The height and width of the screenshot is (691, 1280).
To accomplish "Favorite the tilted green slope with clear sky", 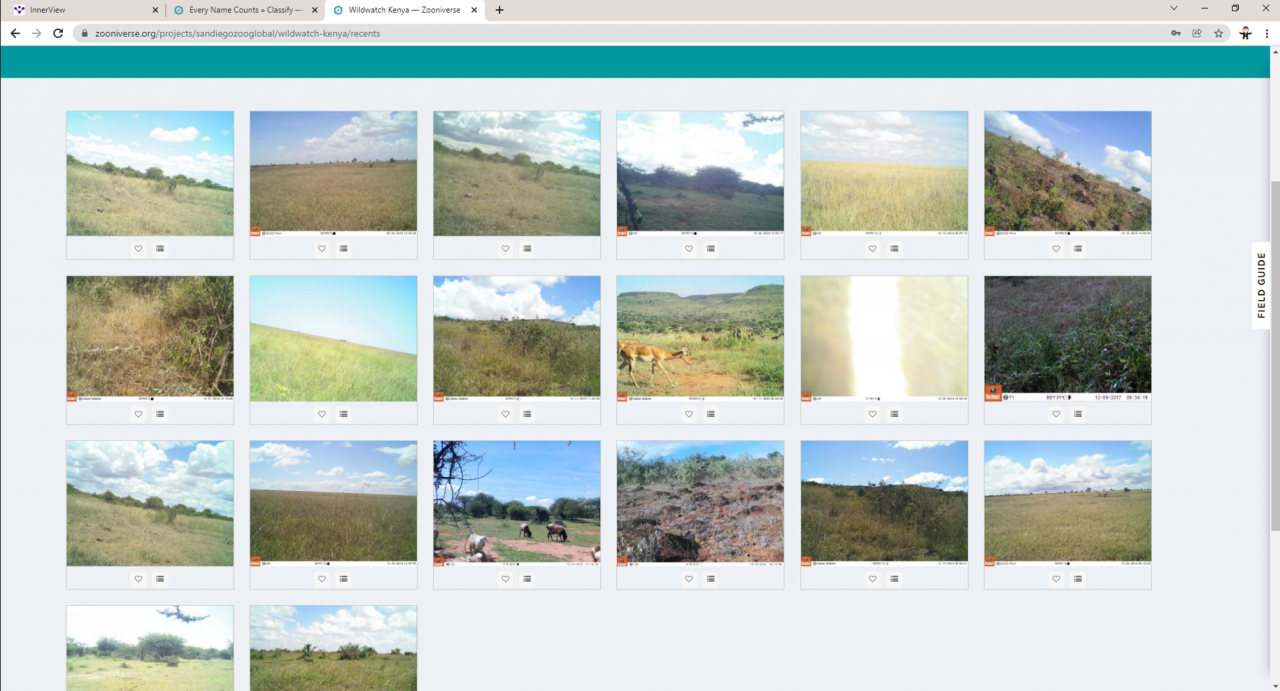I will [322, 414].
